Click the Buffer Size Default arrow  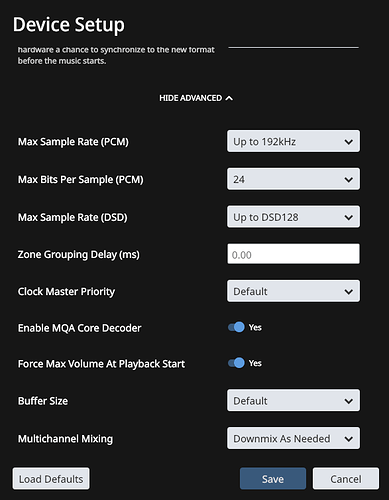click(x=349, y=401)
